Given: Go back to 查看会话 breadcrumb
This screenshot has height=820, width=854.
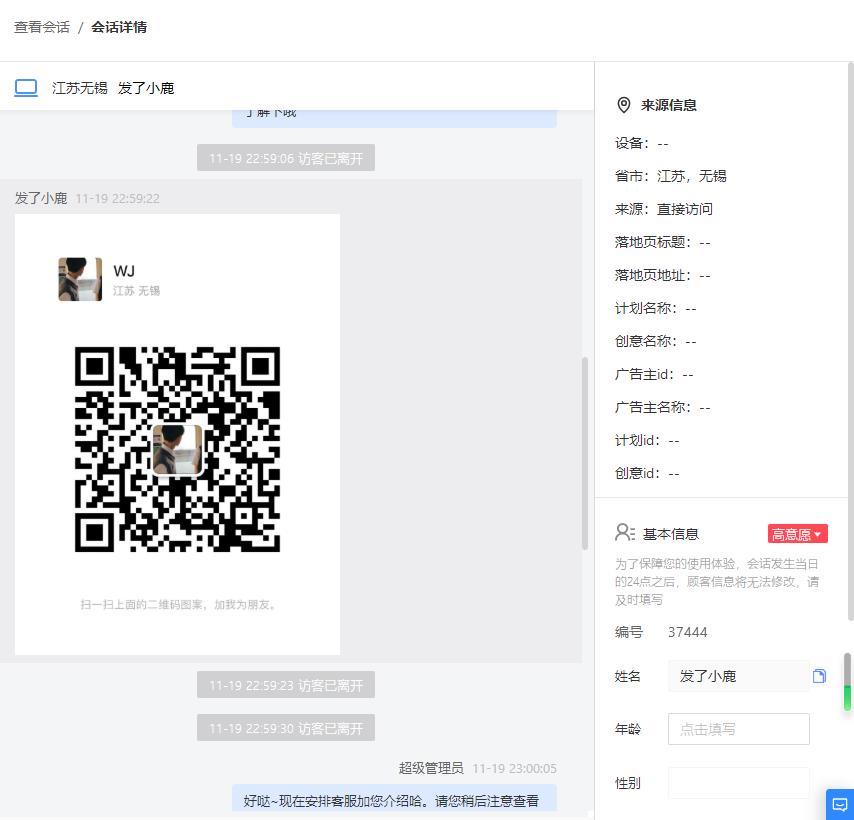Looking at the screenshot, I should (x=42, y=27).
